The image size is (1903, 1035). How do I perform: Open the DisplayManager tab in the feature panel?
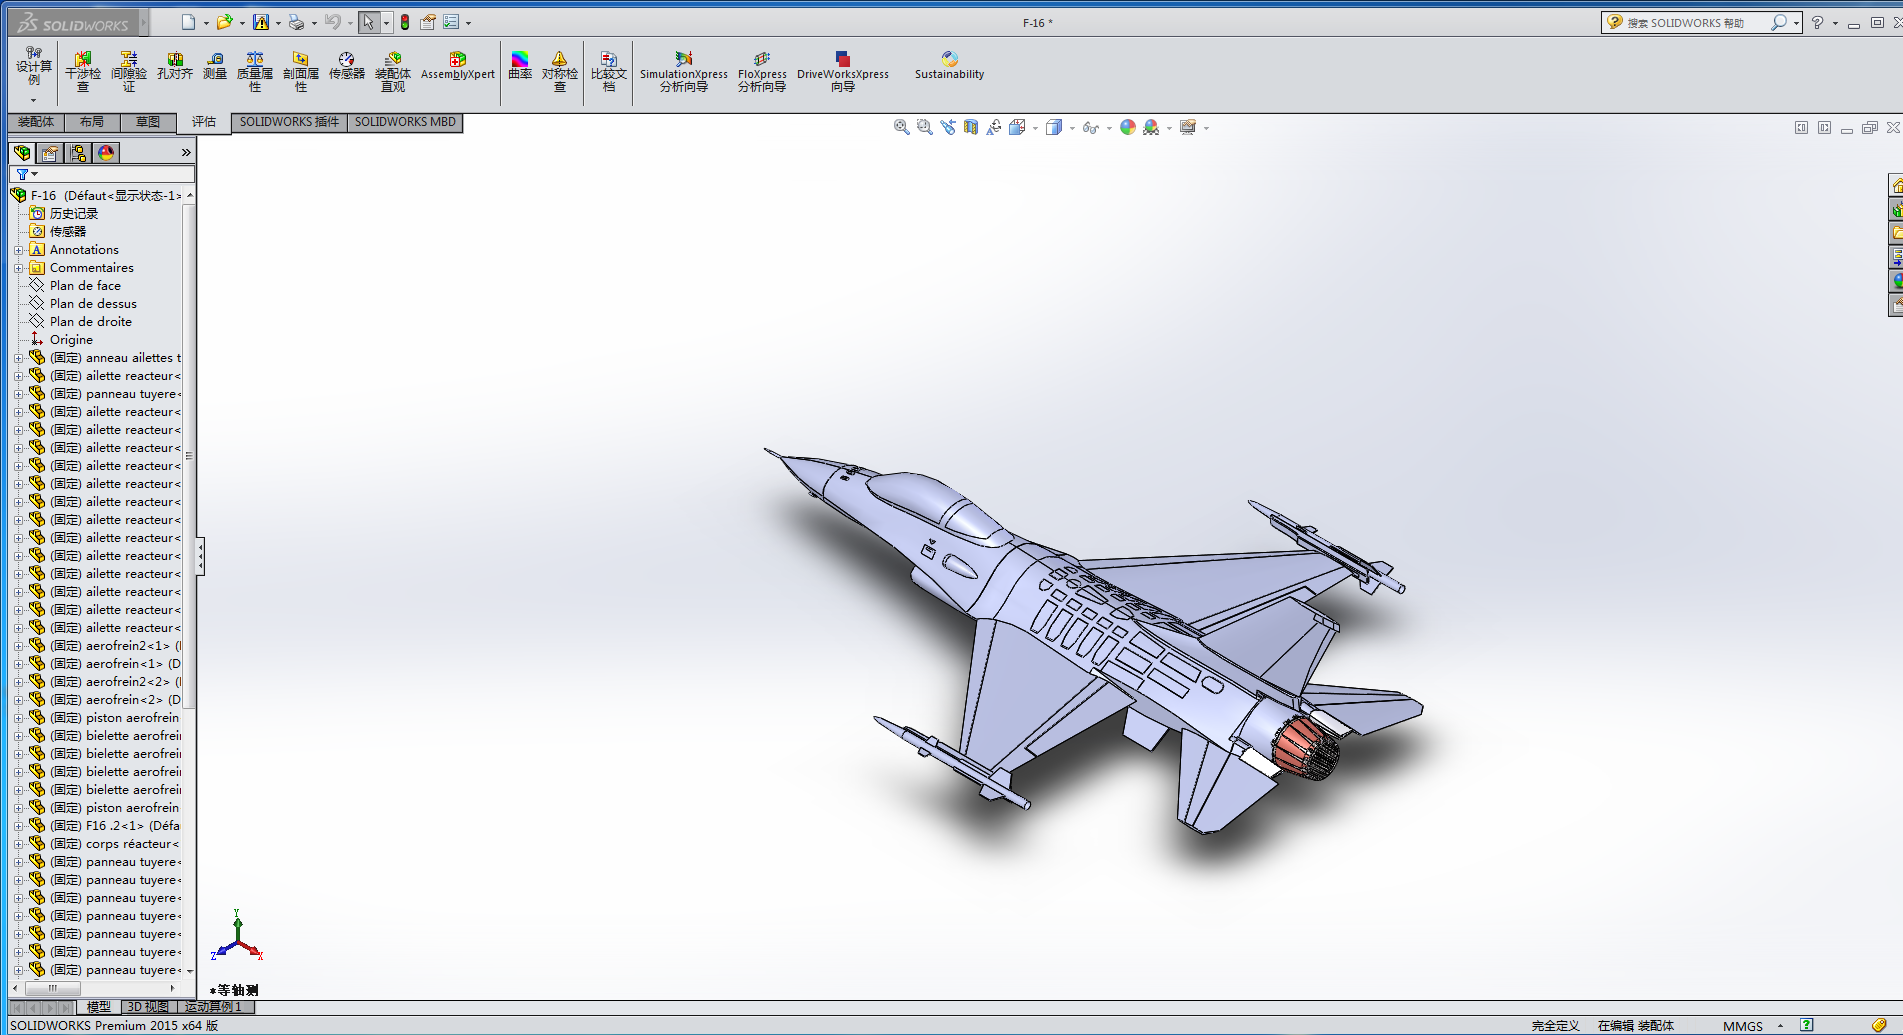point(106,153)
